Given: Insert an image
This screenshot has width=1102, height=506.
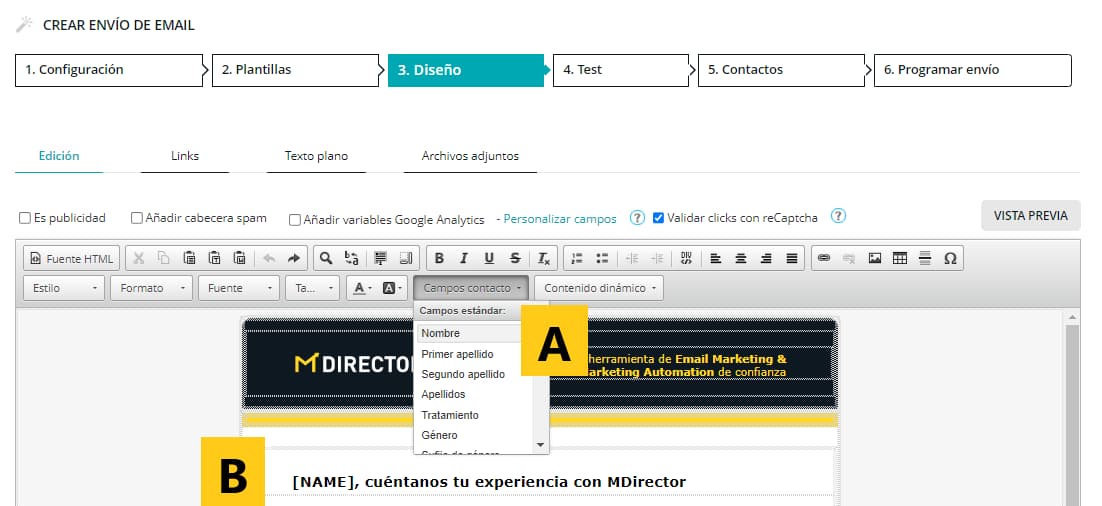Looking at the screenshot, I should [x=874, y=259].
